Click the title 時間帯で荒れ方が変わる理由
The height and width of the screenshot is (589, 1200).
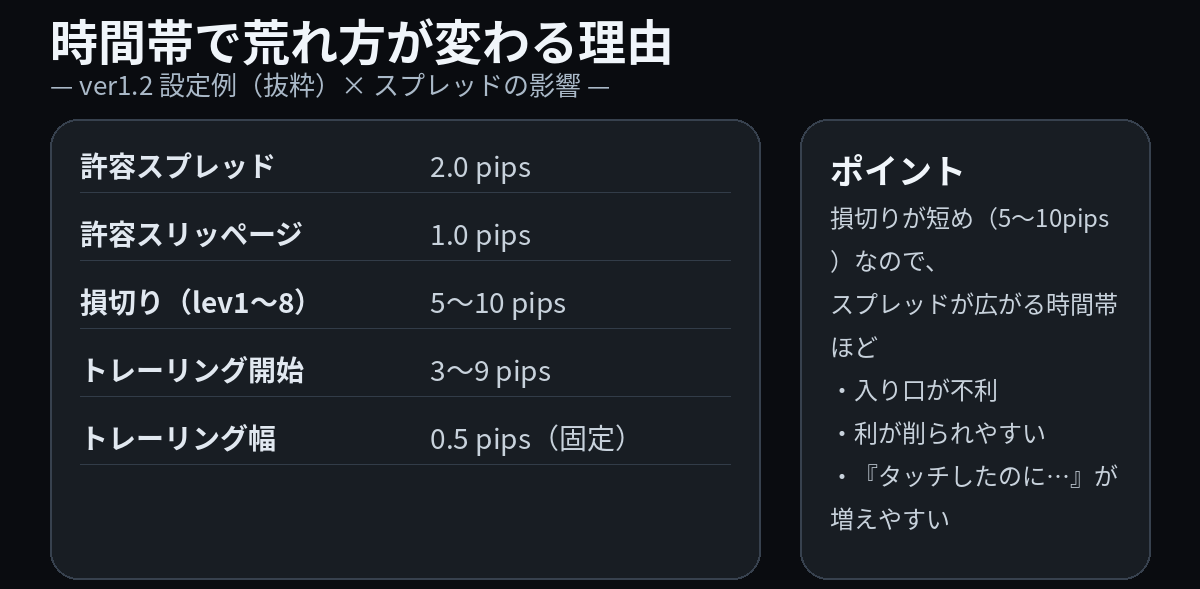pos(361,43)
